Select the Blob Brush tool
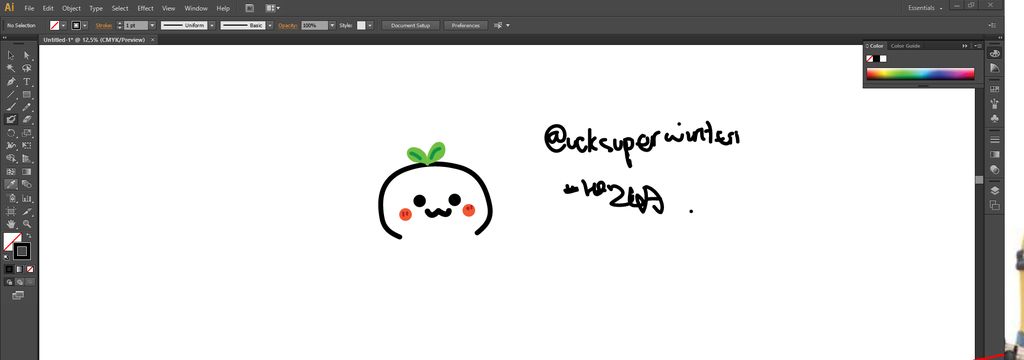 coord(11,120)
